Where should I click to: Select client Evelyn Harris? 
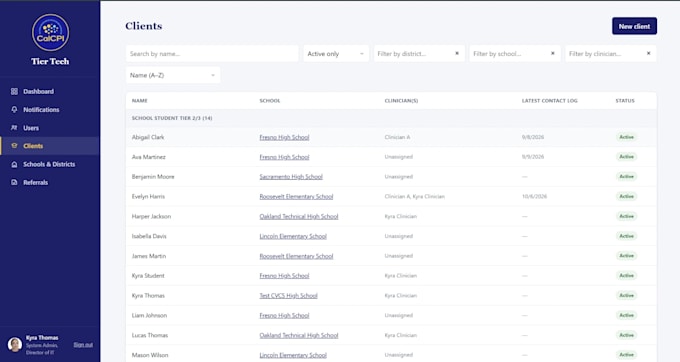(148, 197)
